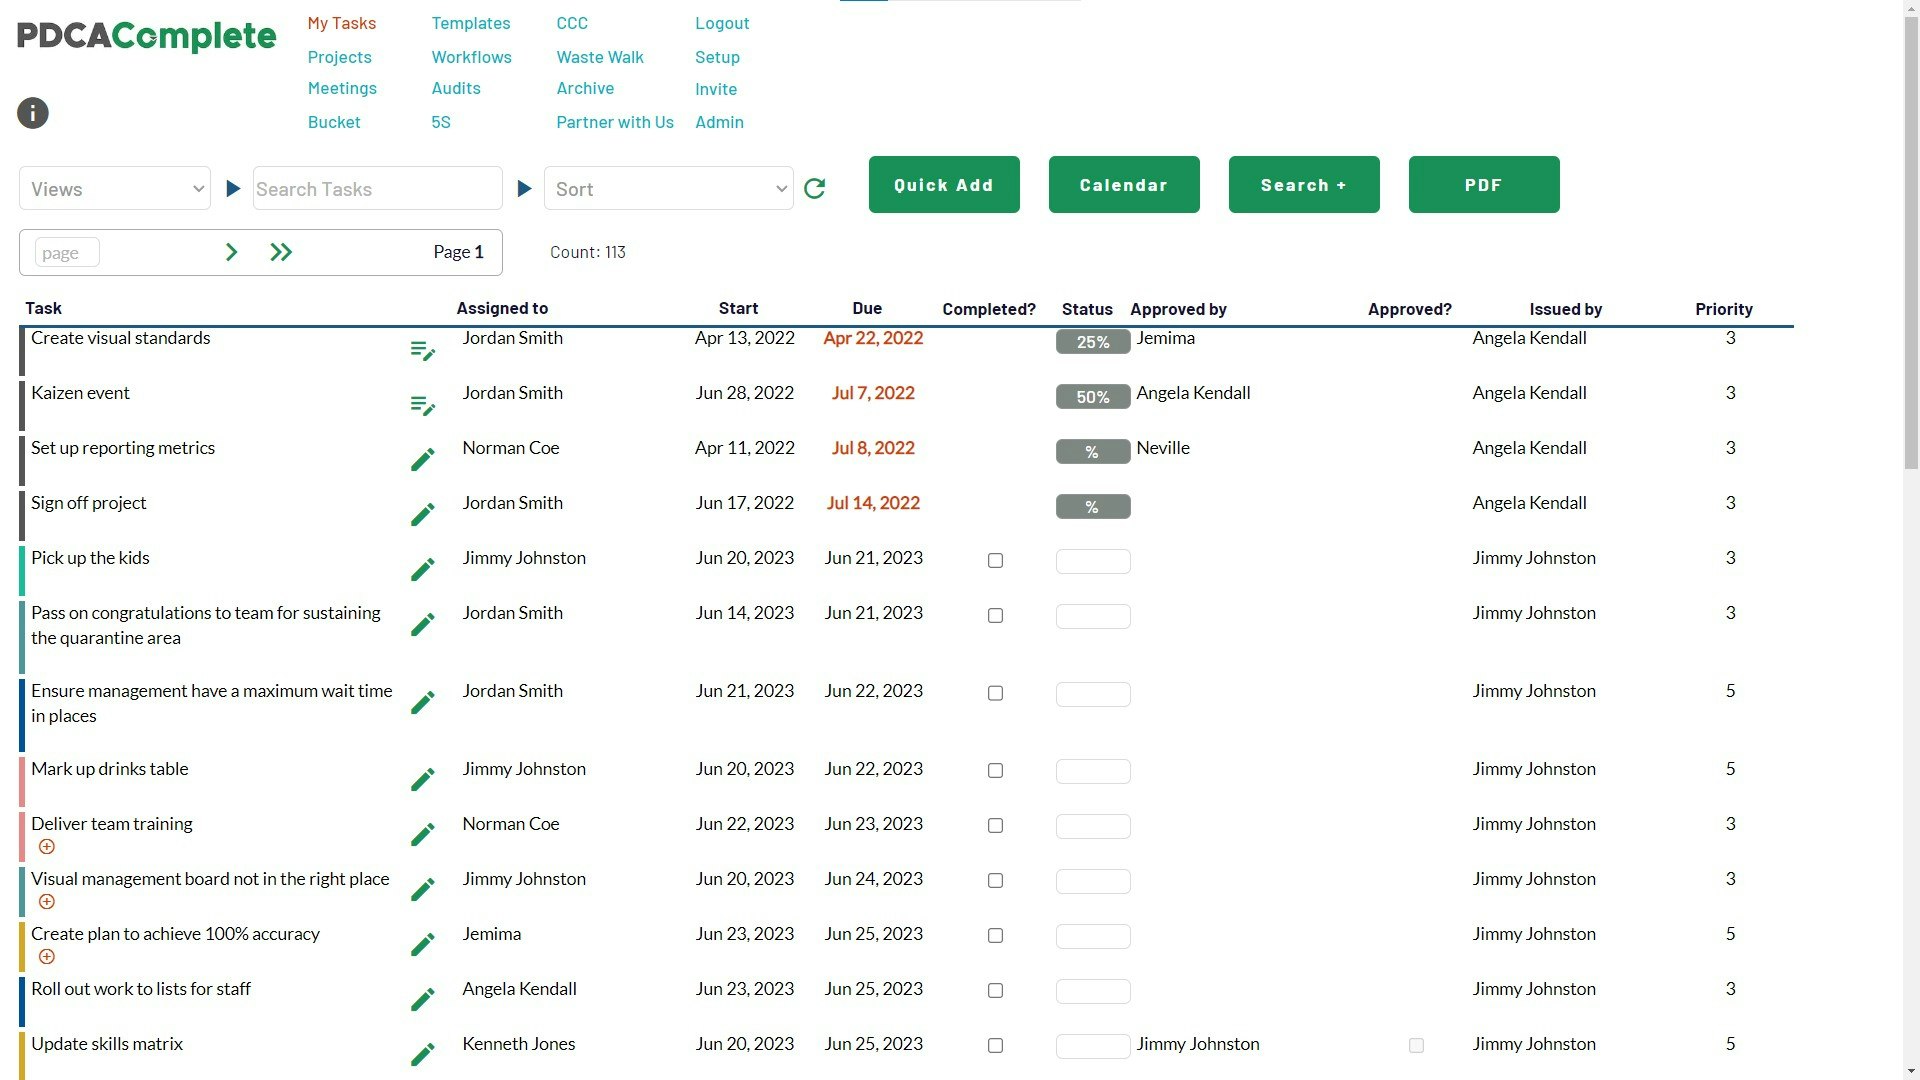1920x1080 pixels.
Task: Mark Roll out work to lists as completed
Action: point(995,991)
